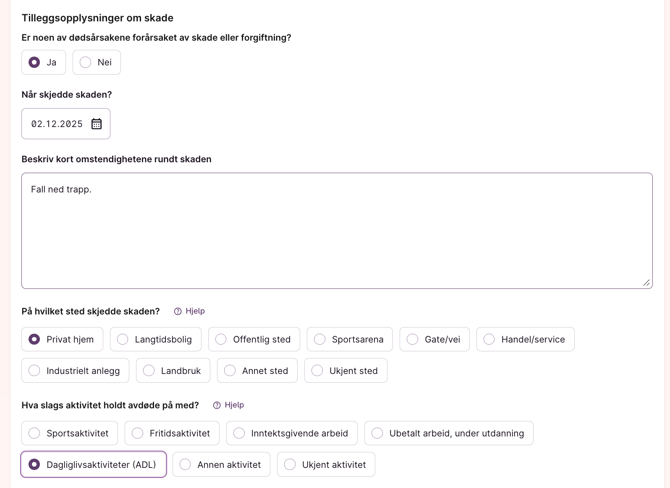
Task: Grab the text area resize handle
Action: (x=646, y=283)
